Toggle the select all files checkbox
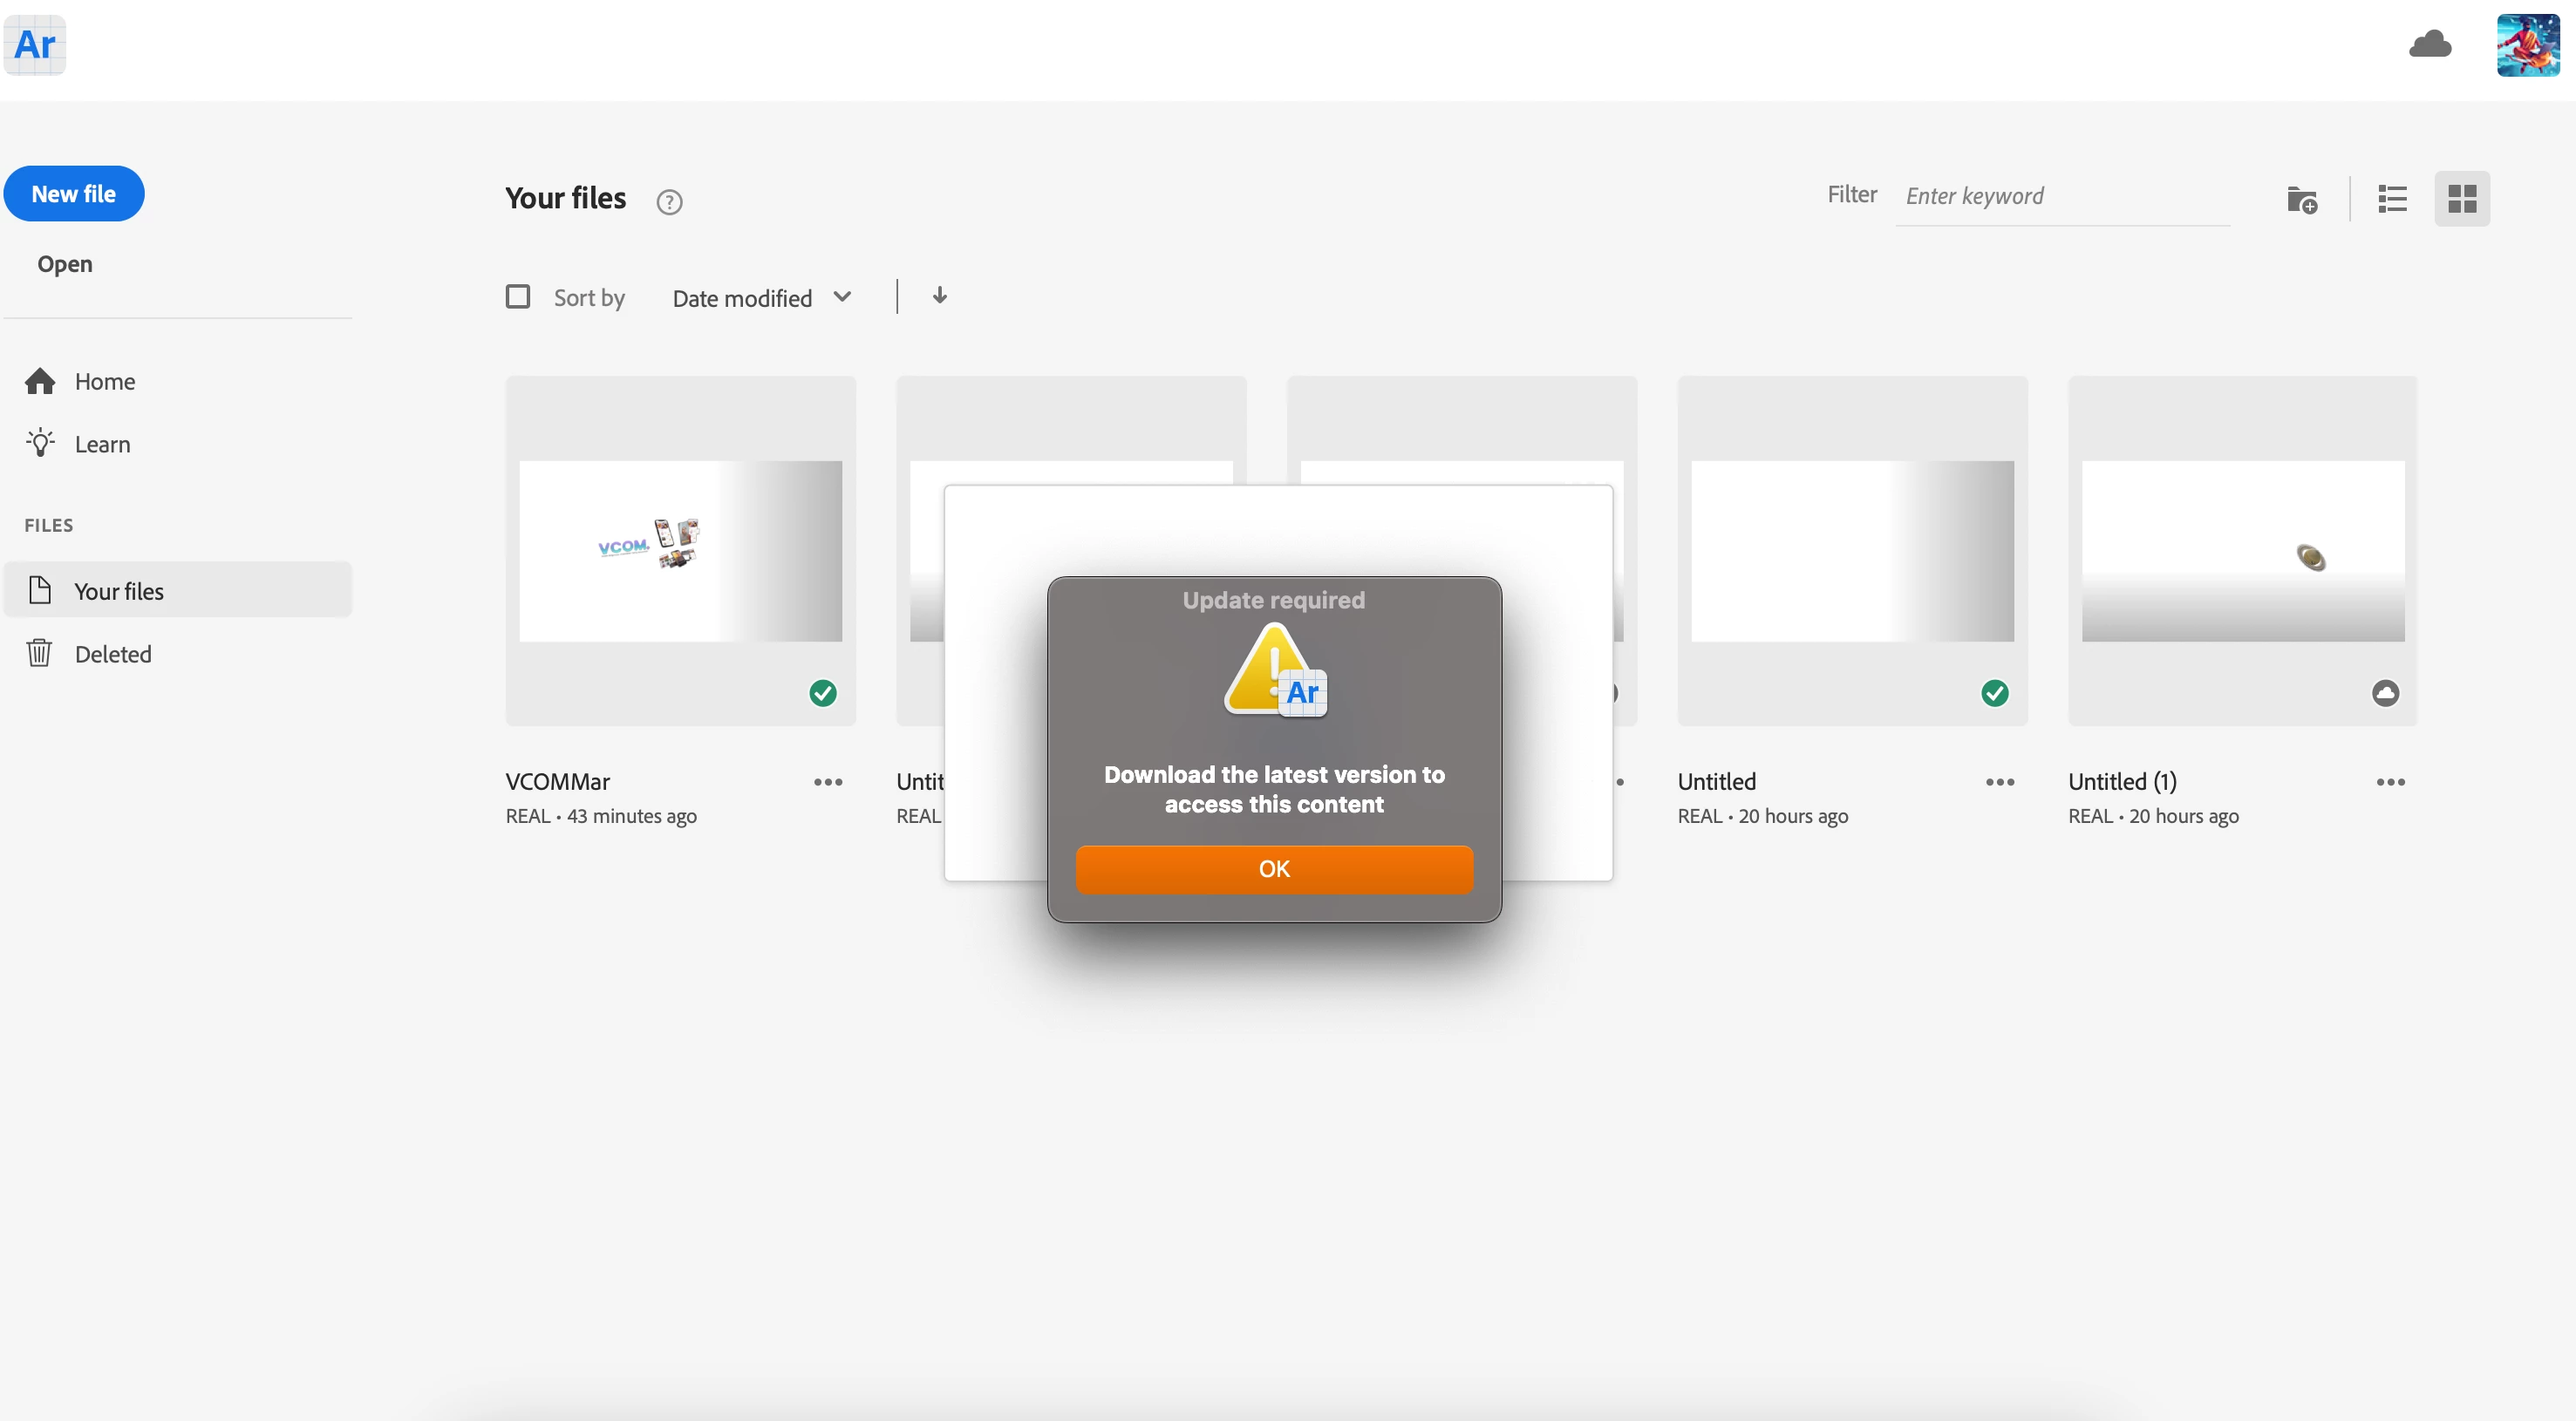The height and width of the screenshot is (1421, 2576). (518, 297)
